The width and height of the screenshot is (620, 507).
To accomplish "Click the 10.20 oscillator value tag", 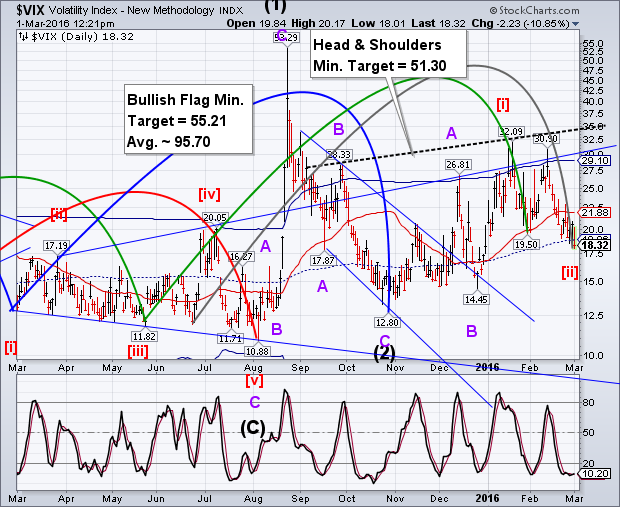I will (x=595, y=474).
